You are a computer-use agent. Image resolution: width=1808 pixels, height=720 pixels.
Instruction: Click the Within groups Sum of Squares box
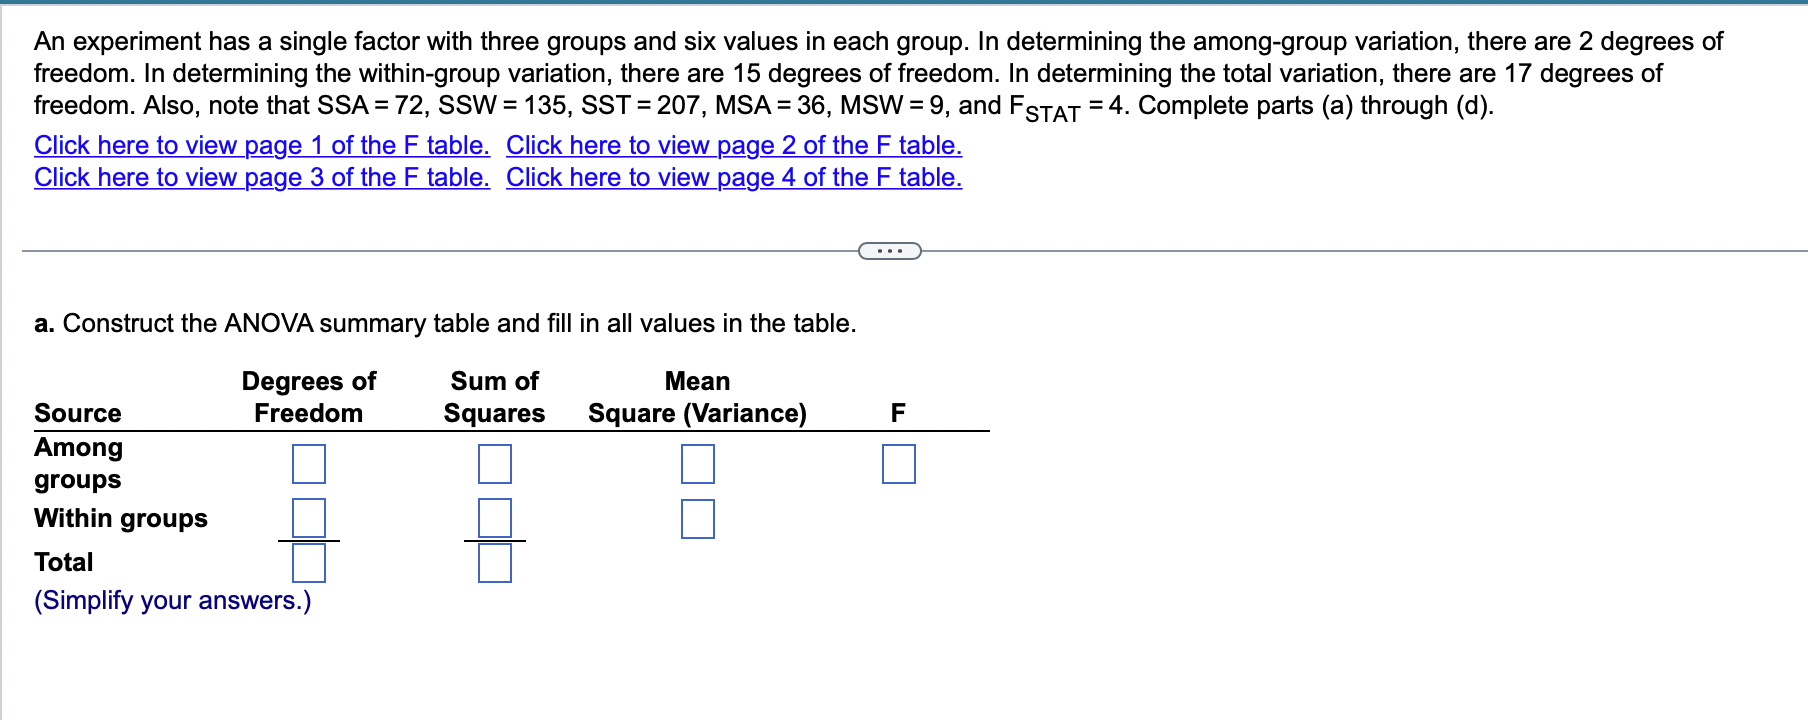pyautogui.click(x=494, y=519)
